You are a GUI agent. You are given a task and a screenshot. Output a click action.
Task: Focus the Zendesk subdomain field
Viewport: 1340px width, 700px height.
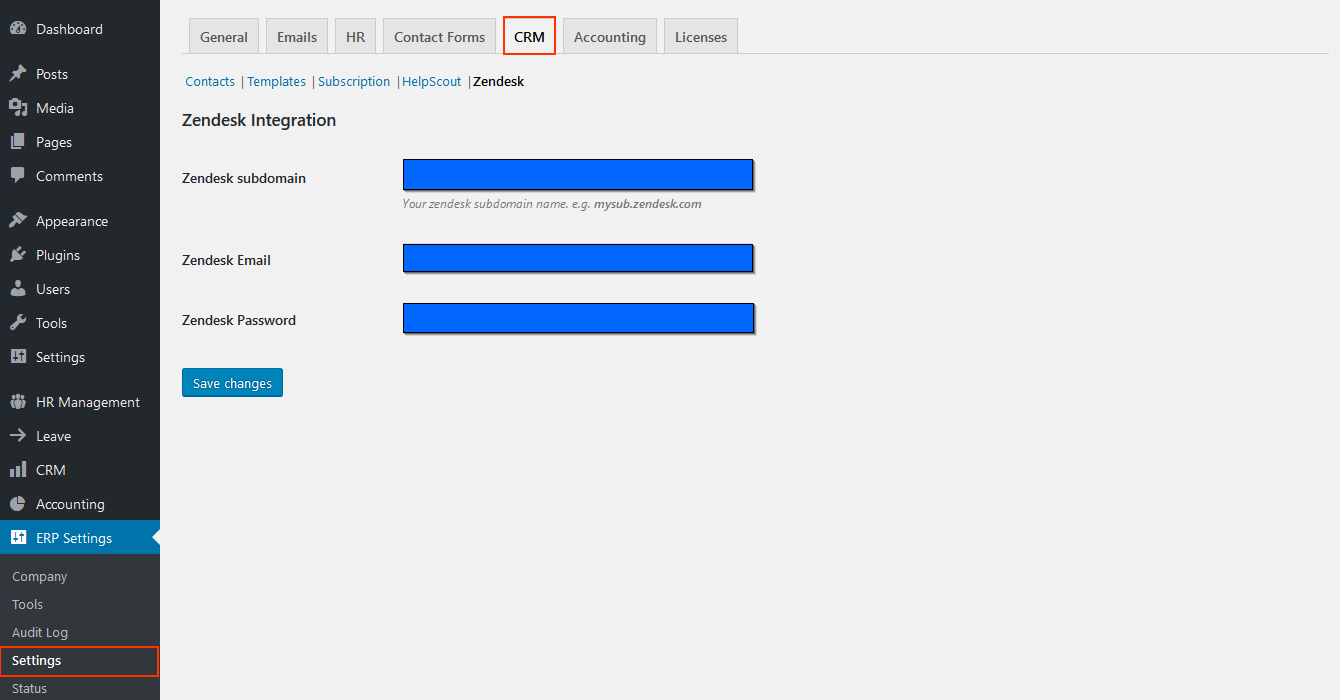578,175
